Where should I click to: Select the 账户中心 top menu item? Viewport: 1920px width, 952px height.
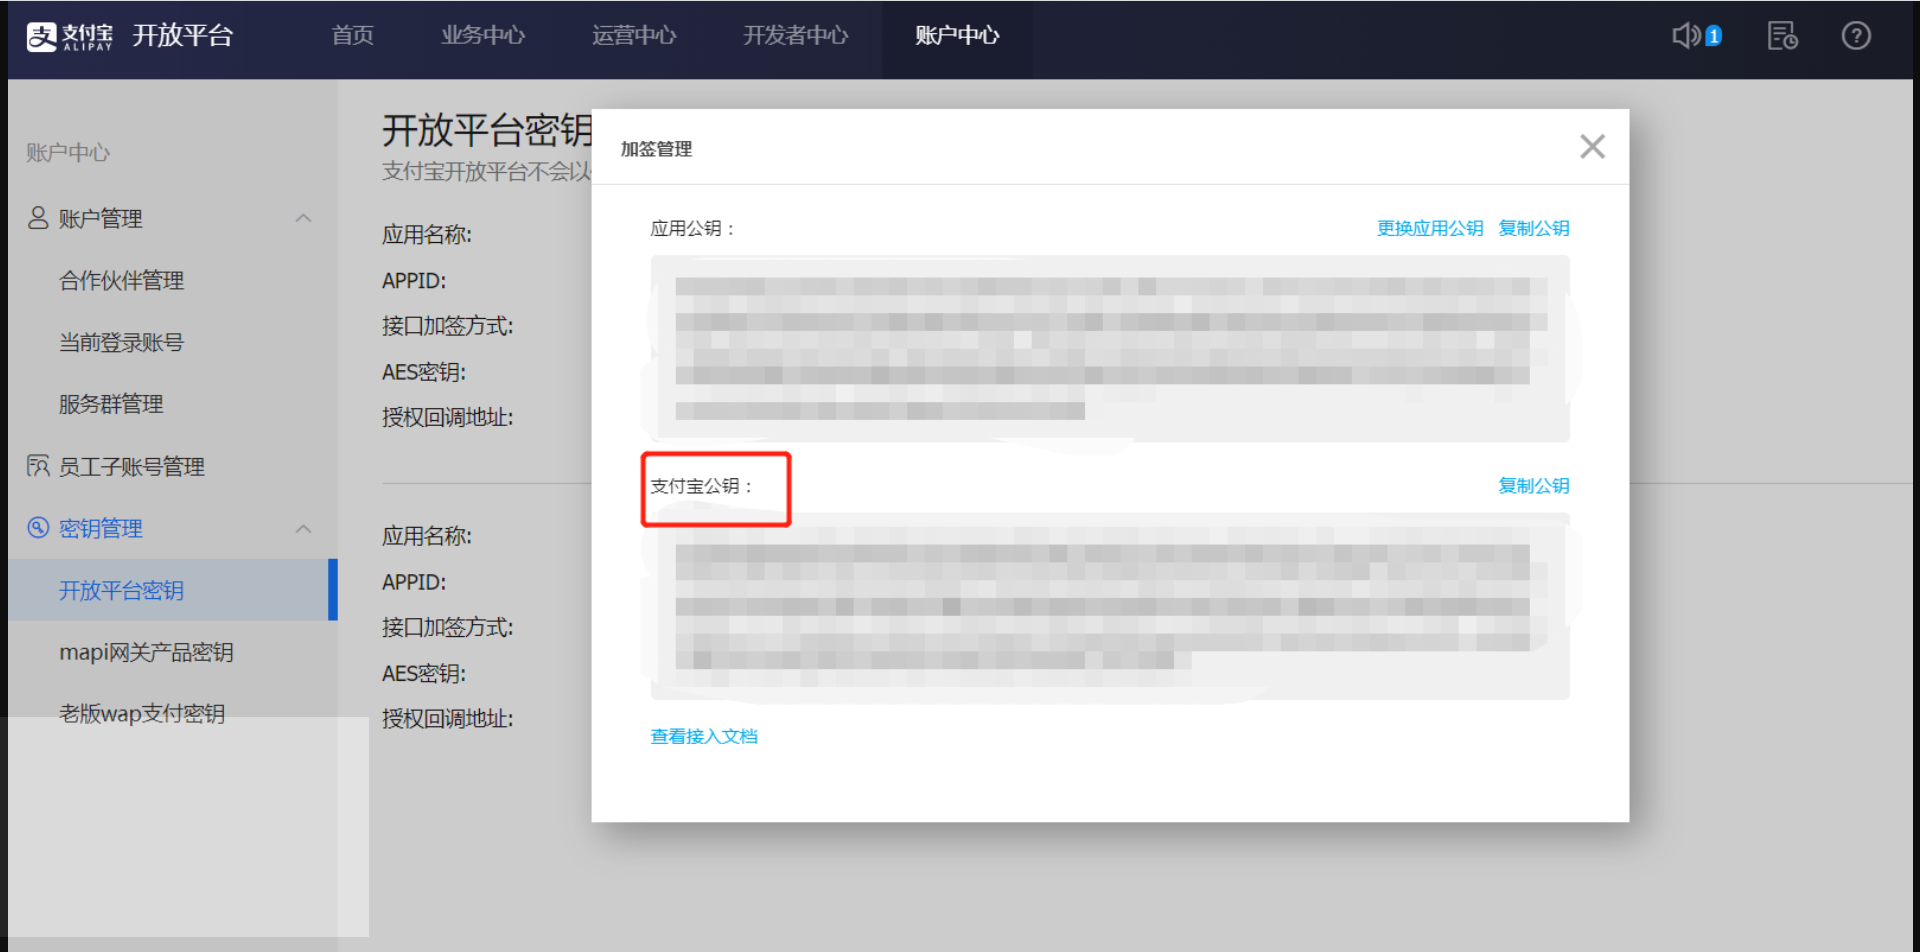[957, 36]
